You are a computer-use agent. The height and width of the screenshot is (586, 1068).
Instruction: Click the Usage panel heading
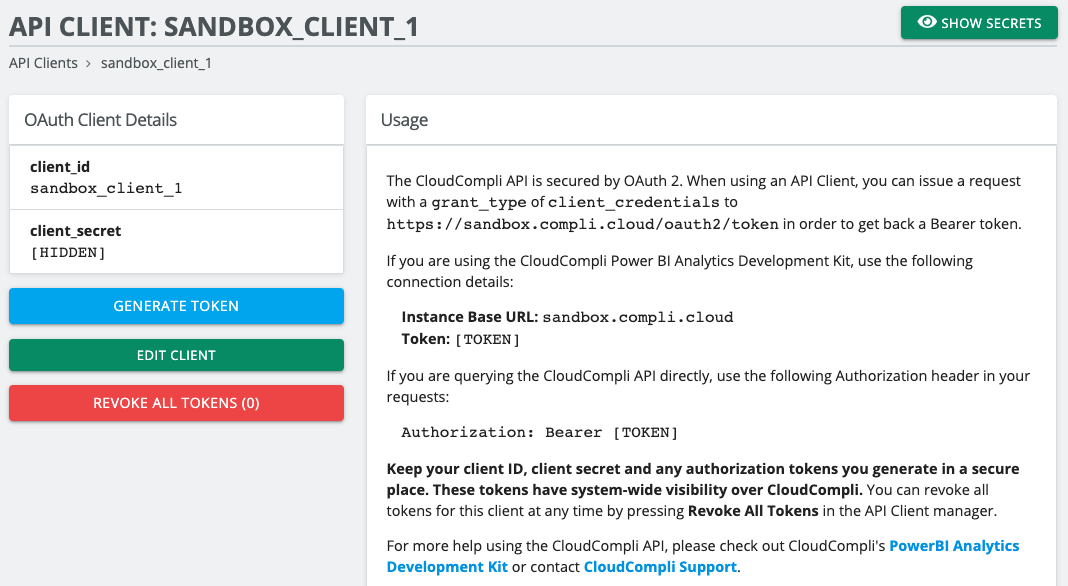[x=405, y=120]
